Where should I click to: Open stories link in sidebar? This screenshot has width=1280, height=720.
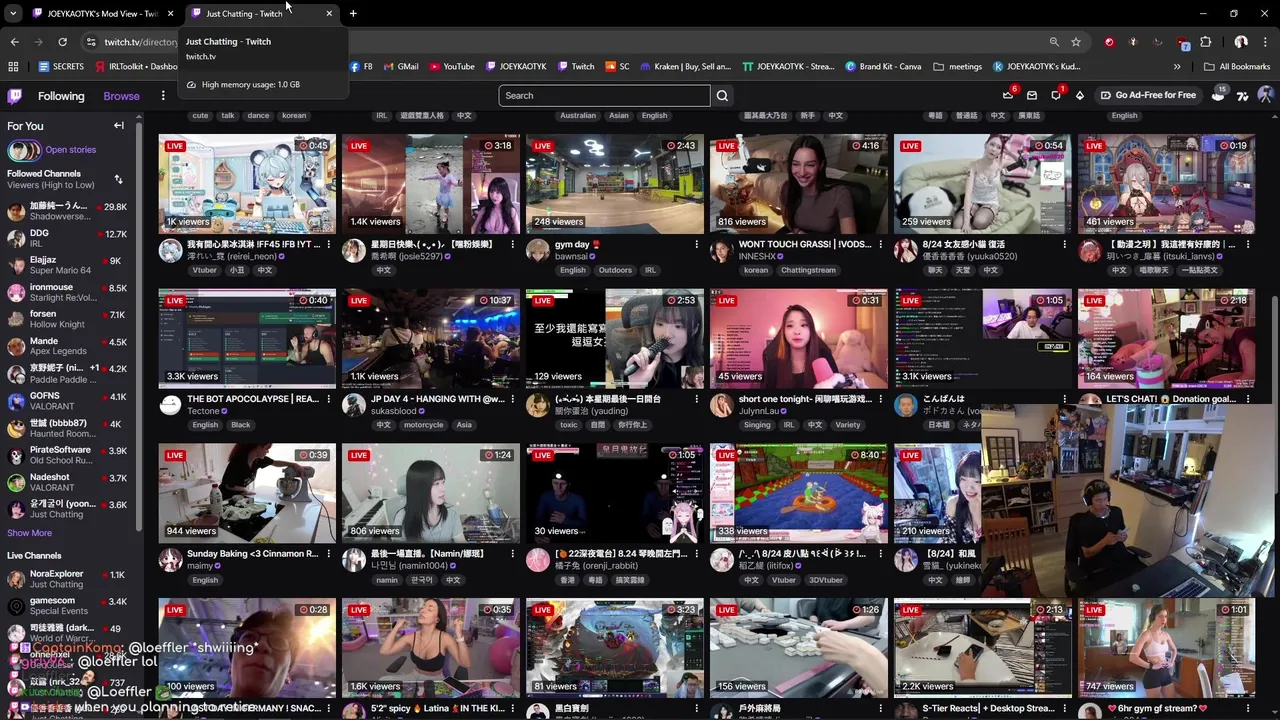click(x=71, y=150)
